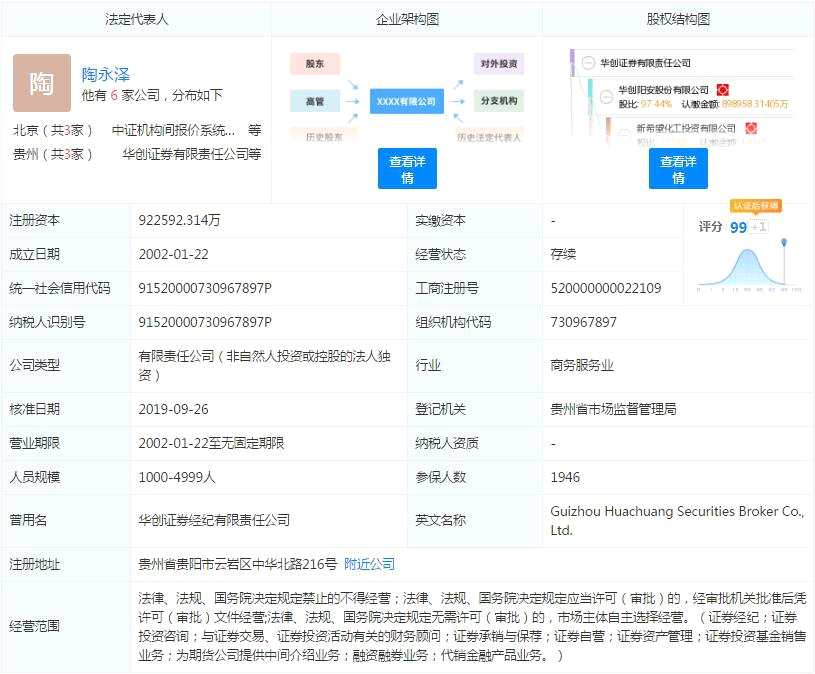Select 企业架构图 header tab
Screen dimensions: 815x674
tap(407, 19)
